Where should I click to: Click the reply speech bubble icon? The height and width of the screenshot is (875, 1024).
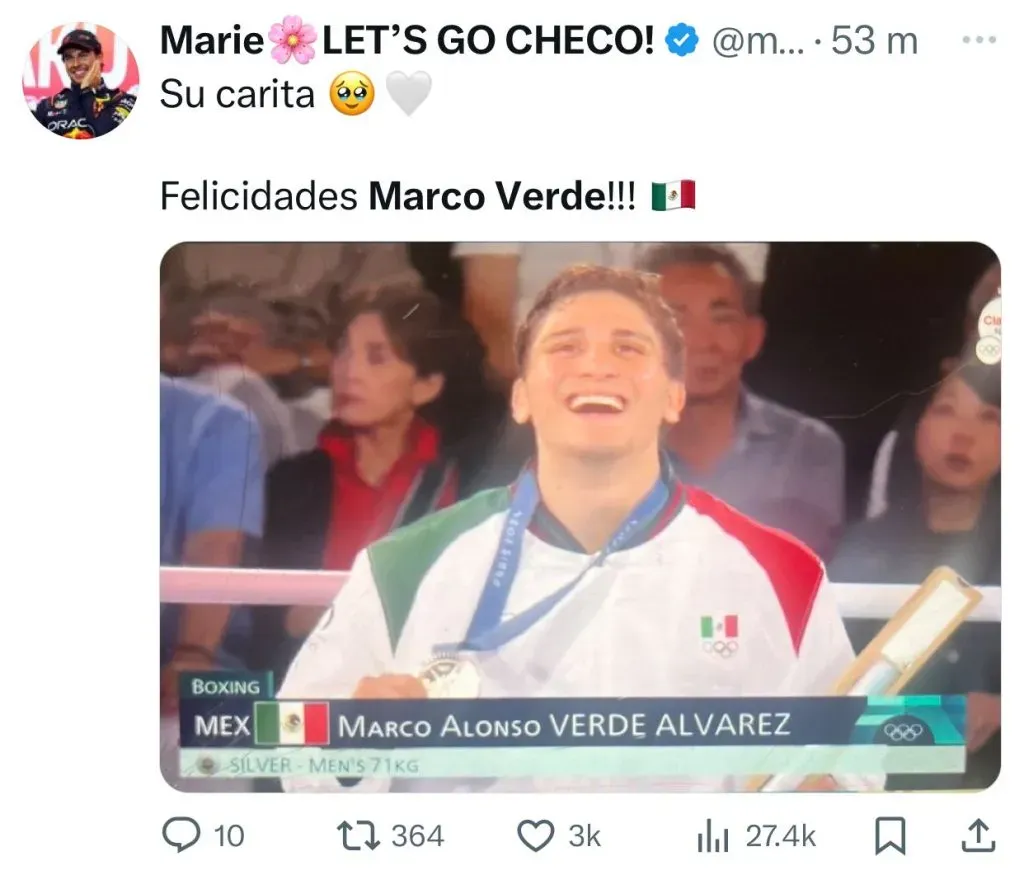[181, 835]
